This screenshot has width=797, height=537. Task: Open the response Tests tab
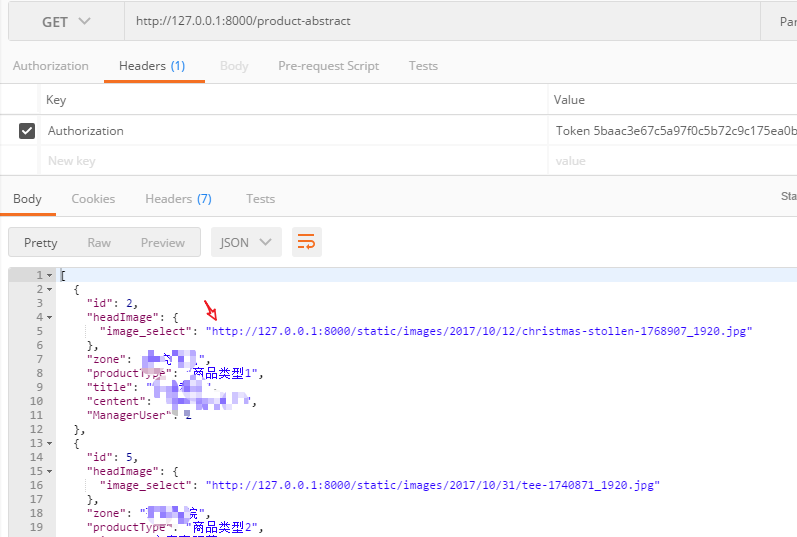(x=260, y=199)
